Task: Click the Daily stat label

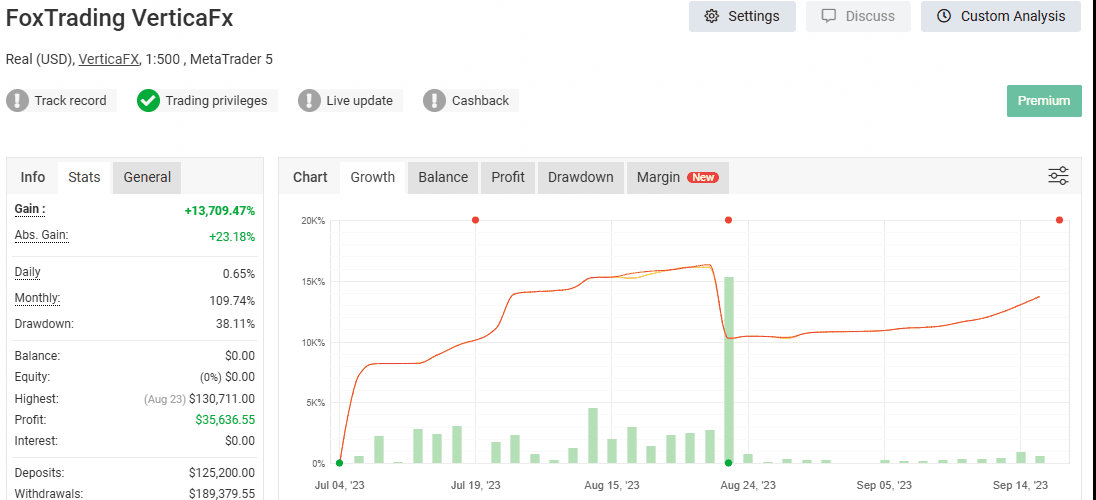Action: point(28,272)
